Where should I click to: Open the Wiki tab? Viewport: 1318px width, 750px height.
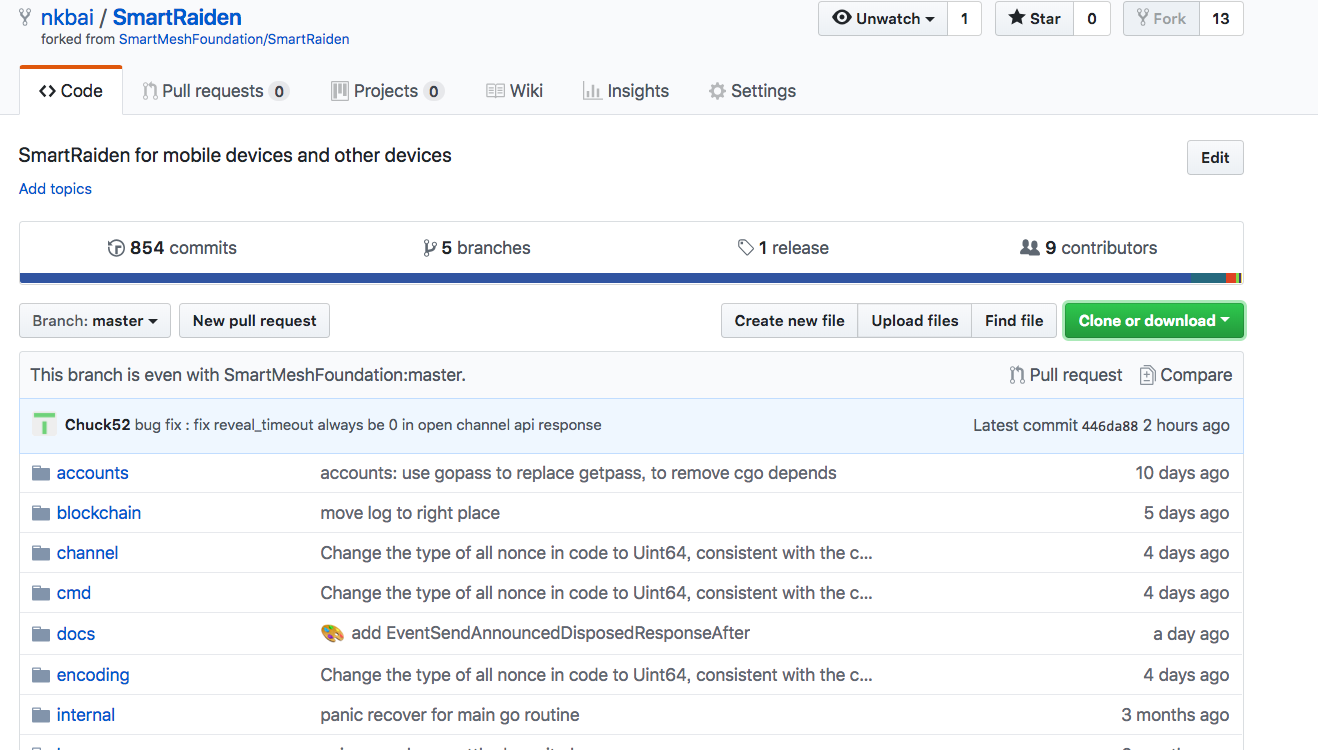point(514,91)
